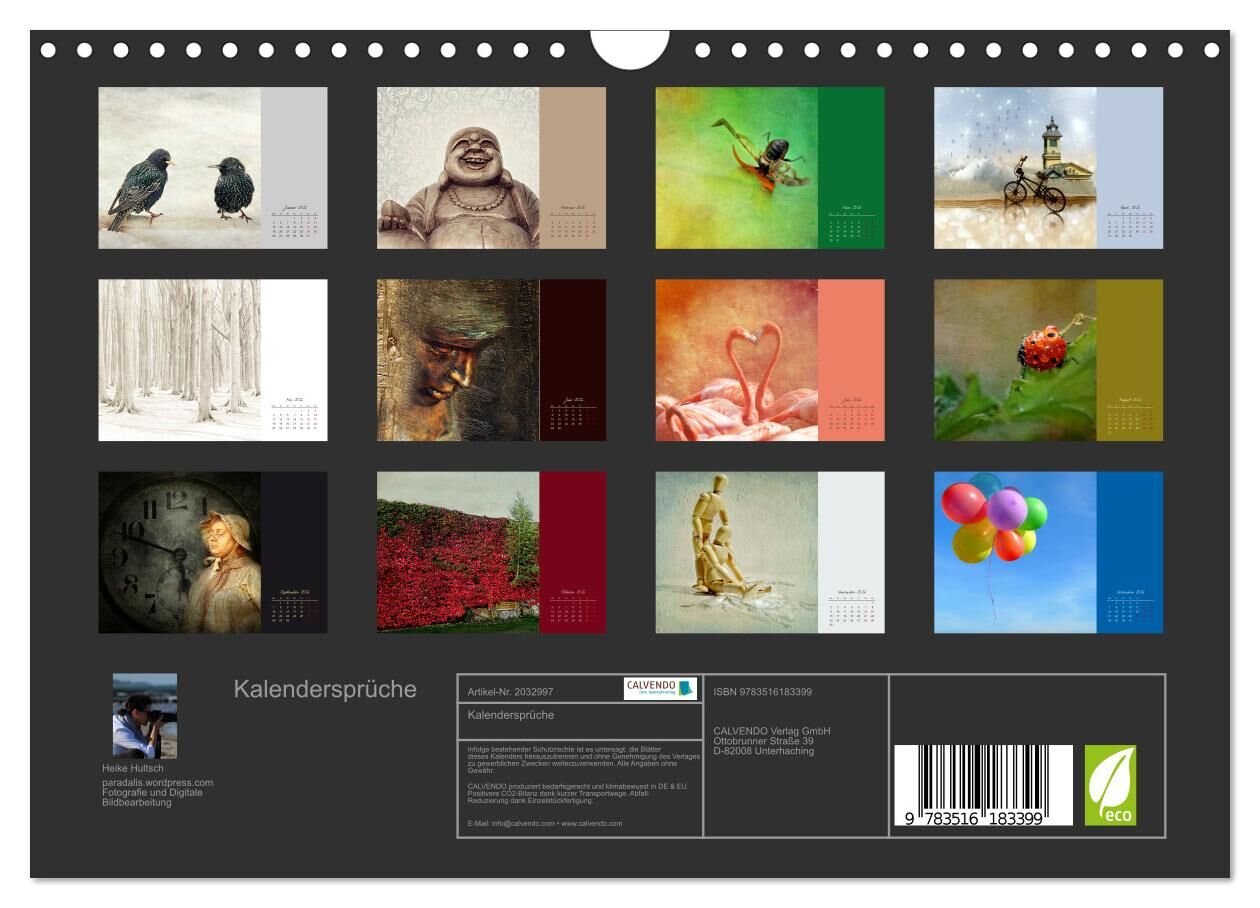The height and width of the screenshot is (908, 1260).
Task: Open the flamingo heart picture
Action: point(737,360)
